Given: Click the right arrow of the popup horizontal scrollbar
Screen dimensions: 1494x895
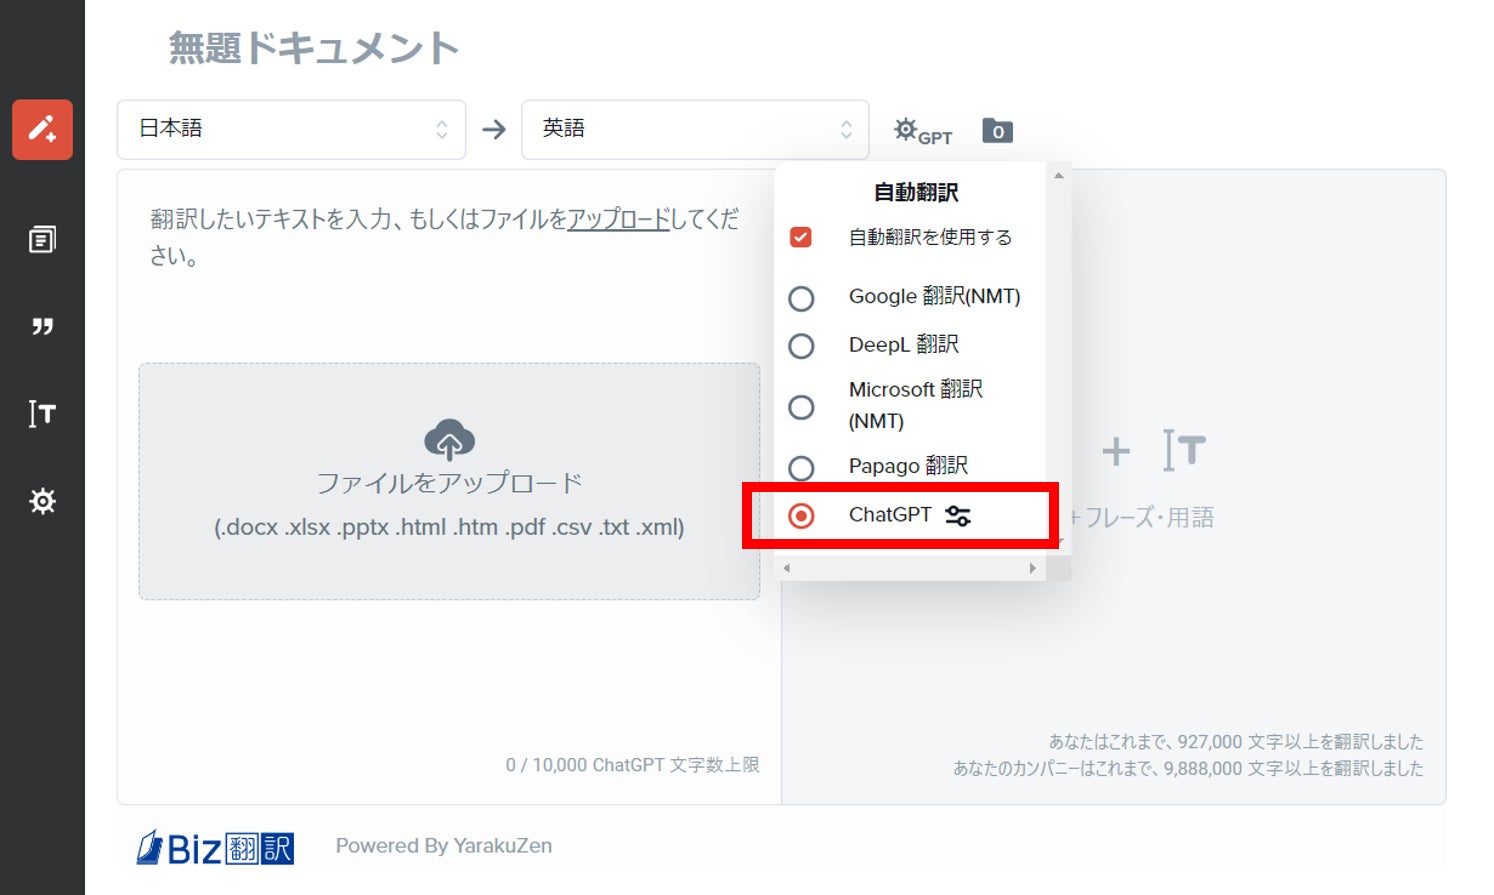Looking at the screenshot, I should [1033, 568].
